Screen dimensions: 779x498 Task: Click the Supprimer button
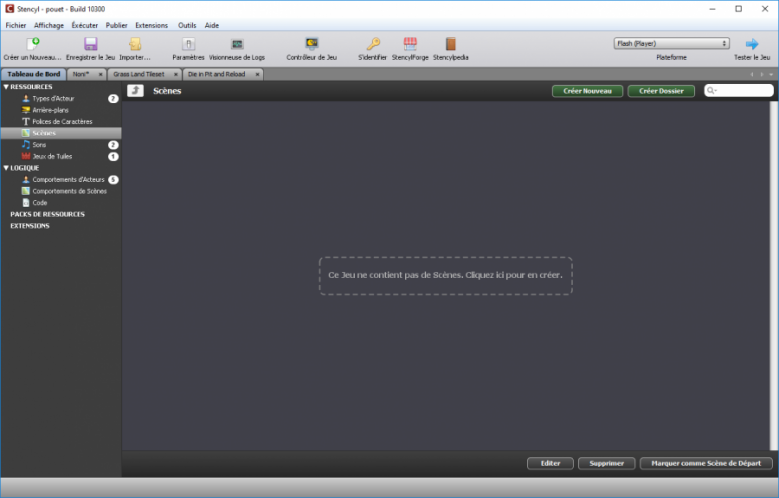coord(607,463)
